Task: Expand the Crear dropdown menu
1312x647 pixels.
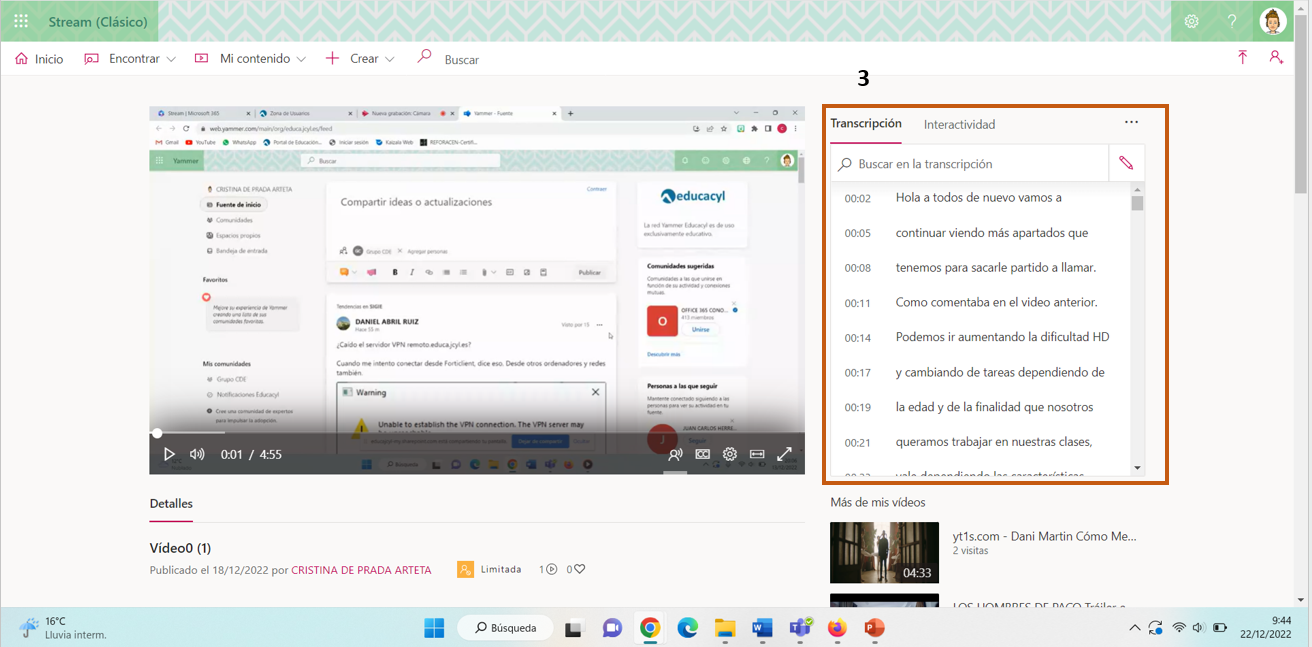Action: [x=361, y=59]
